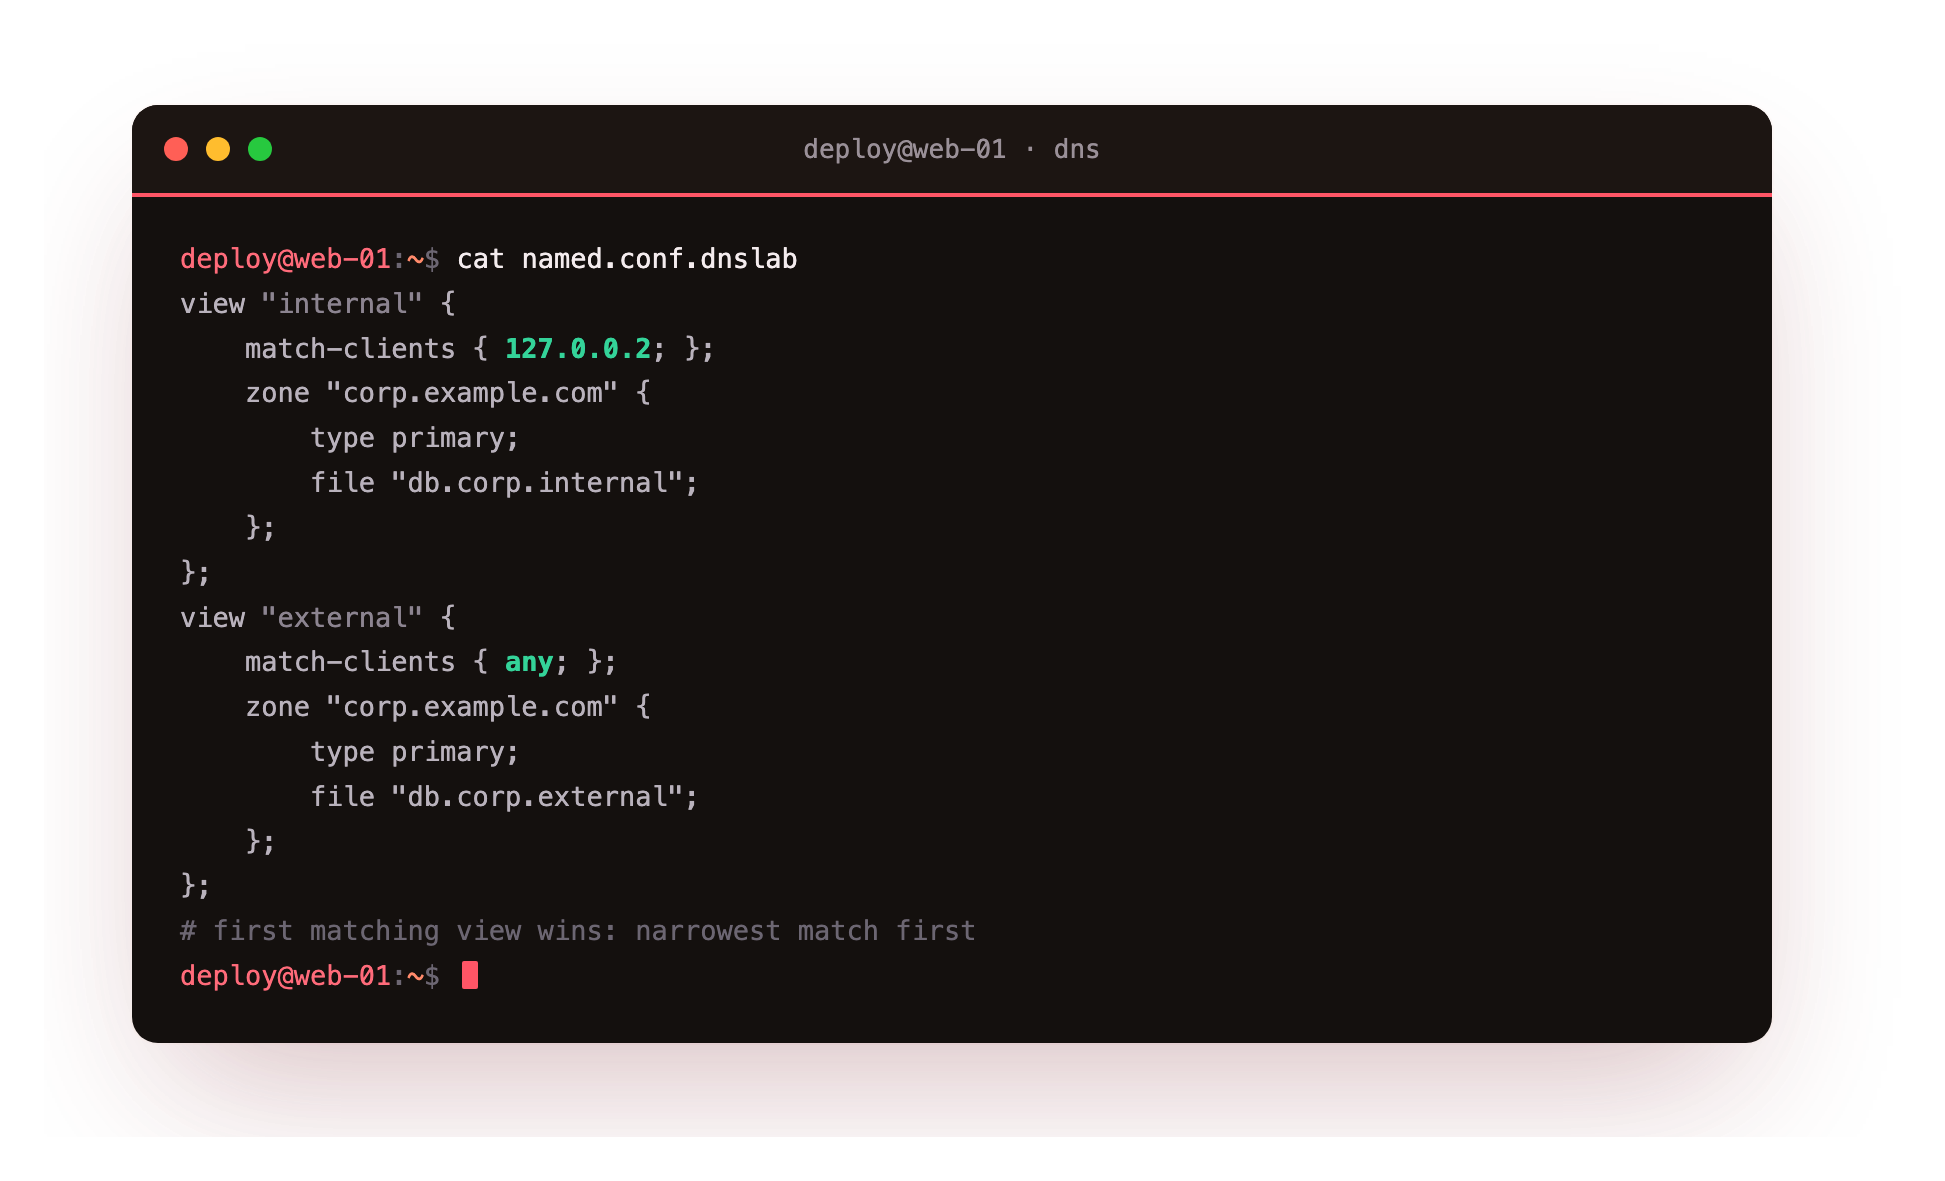Click the first zone "corp.example.com" line
Image resolution: width=1945 pixels, height=1181 pixels.
pos(448,393)
